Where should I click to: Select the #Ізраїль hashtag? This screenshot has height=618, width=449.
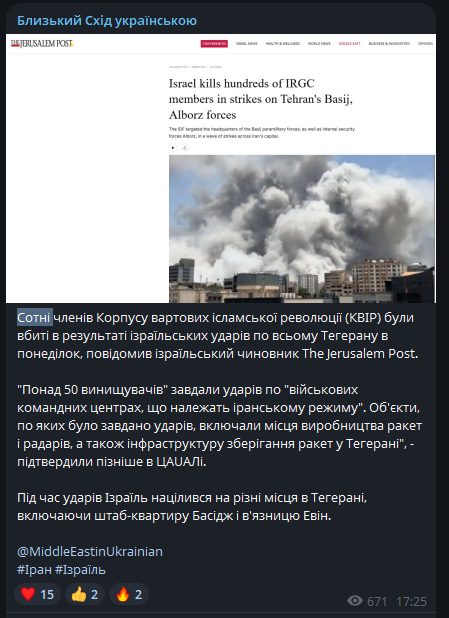tap(80, 569)
